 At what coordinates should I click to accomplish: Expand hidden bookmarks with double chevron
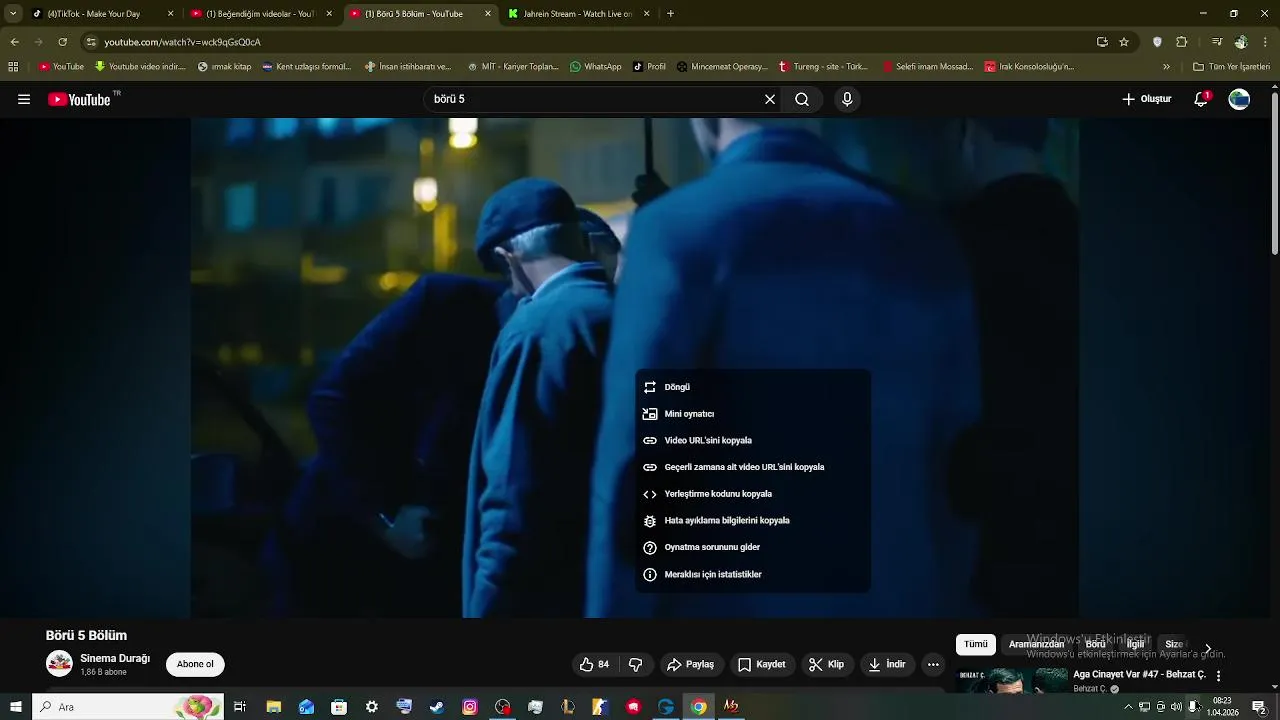pyautogui.click(x=1166, y=67)
